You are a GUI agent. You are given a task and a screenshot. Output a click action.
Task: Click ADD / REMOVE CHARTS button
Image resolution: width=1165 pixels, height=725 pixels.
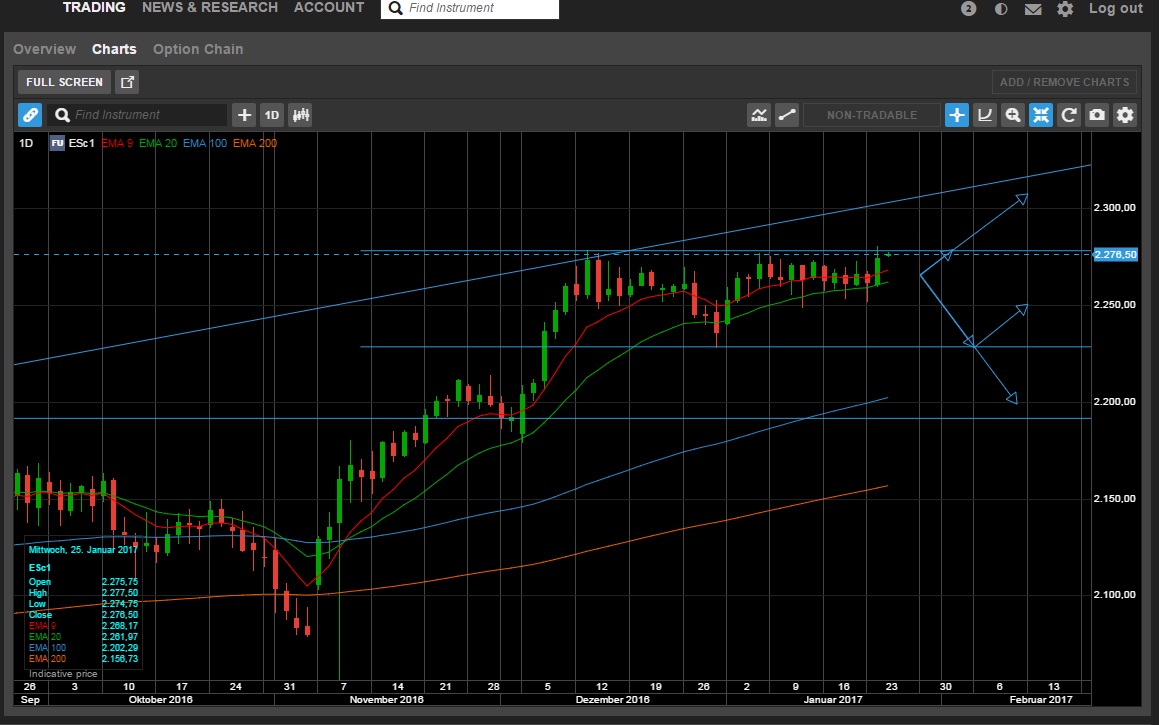tap(1064, 82)
